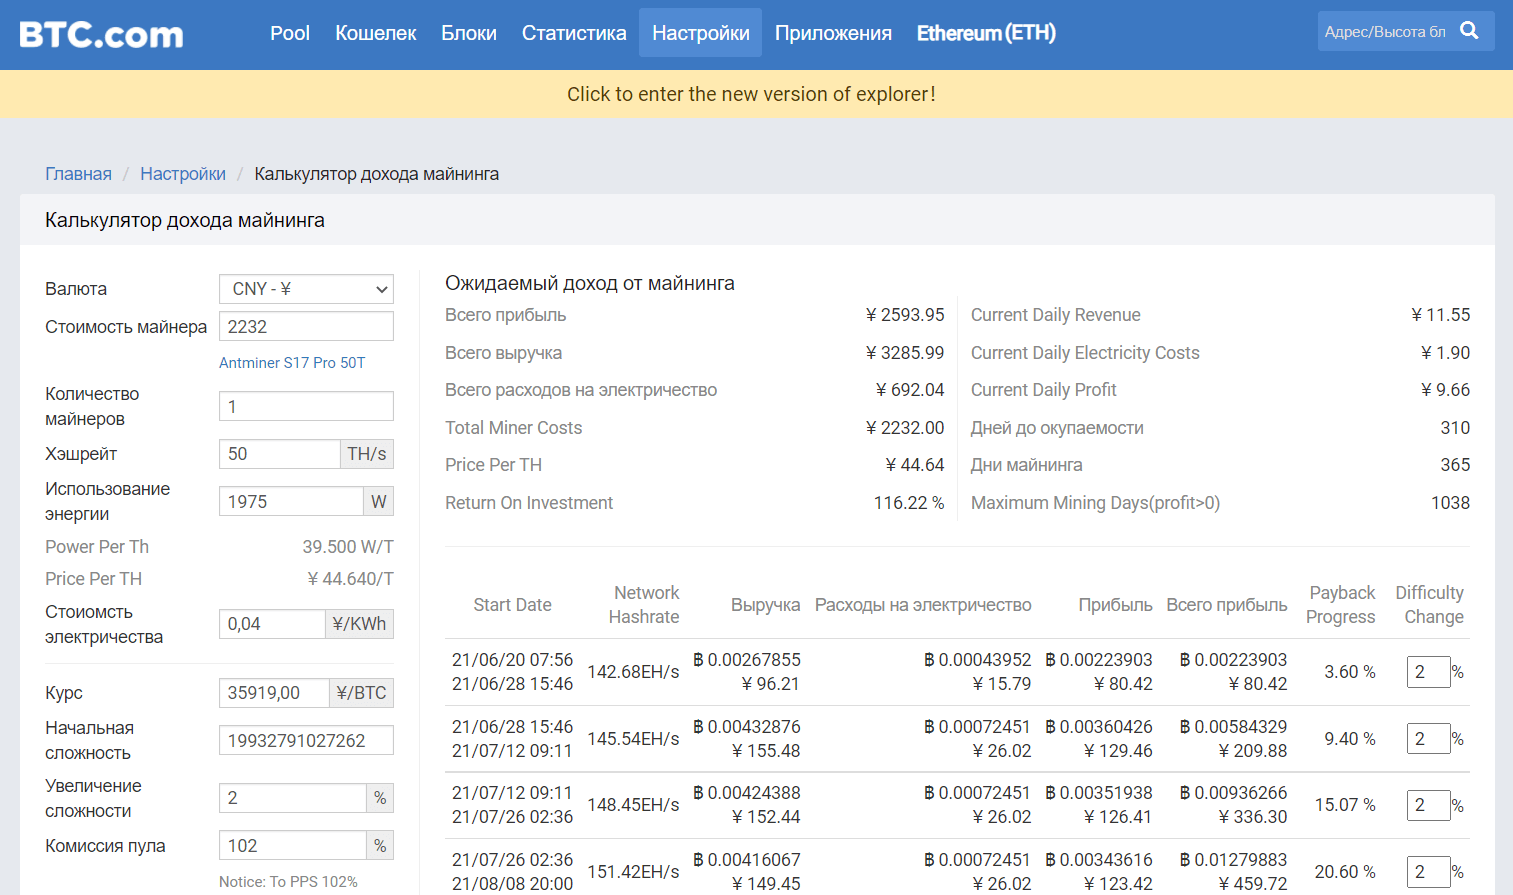The width and height of the screenshot is (1513, 895).
Task: Open the Блоки menu item
Action: [x=469, y=33]
